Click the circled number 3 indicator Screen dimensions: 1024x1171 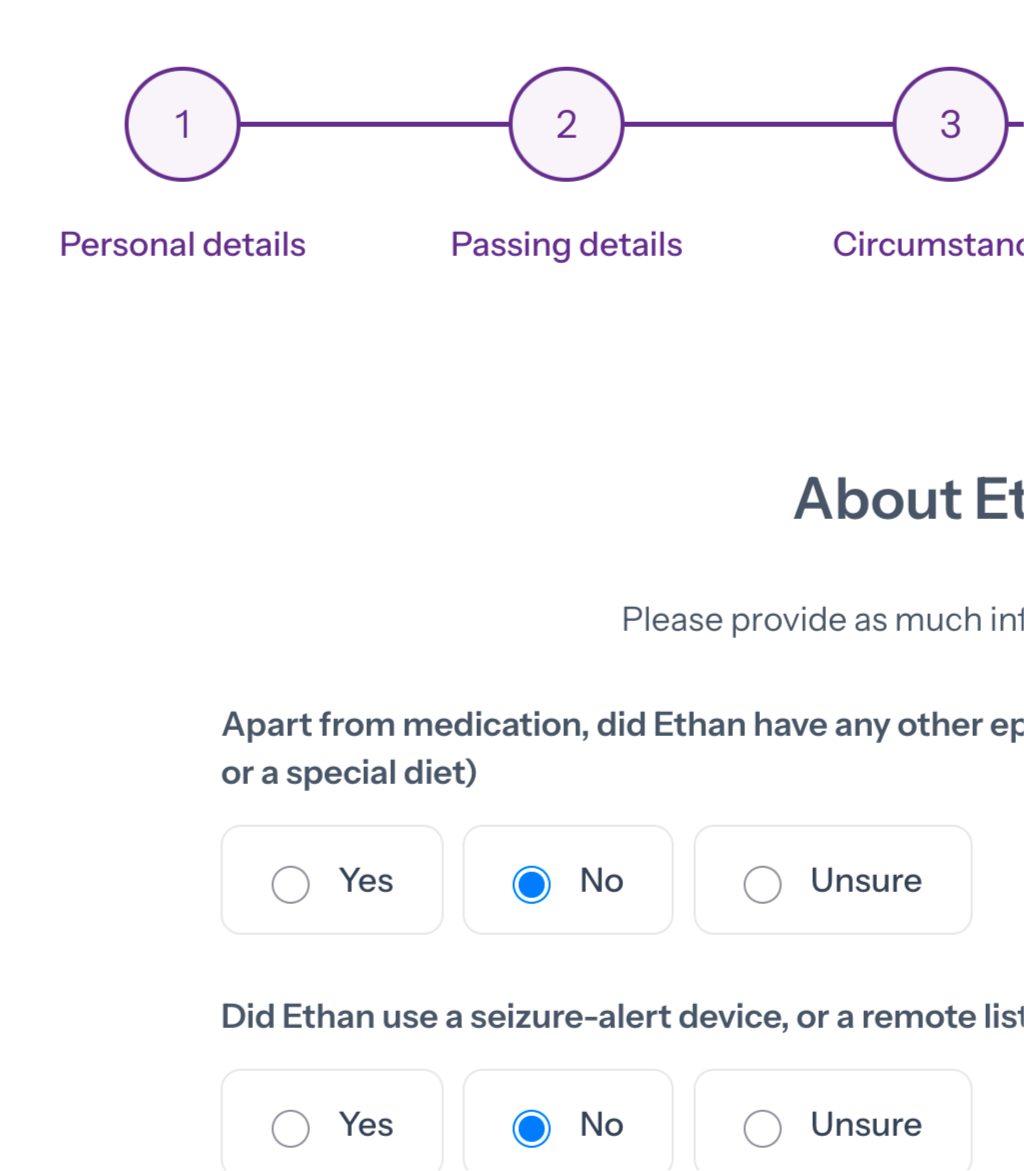(x=949, y=124)
